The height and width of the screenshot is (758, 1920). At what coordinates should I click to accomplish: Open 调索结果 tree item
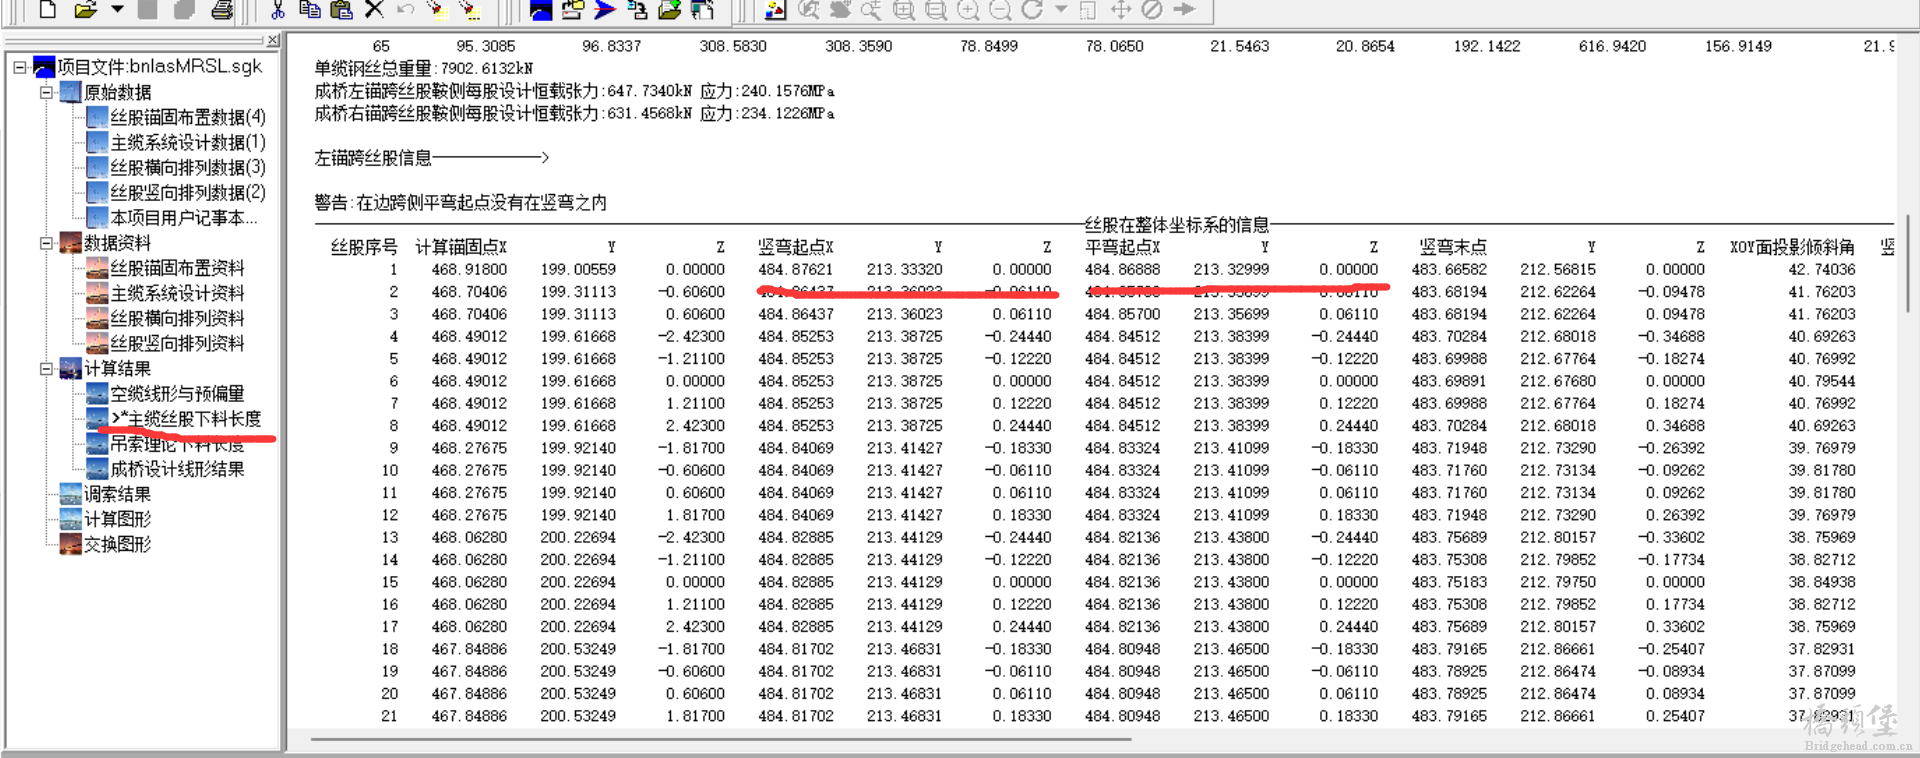coord(117,494)
